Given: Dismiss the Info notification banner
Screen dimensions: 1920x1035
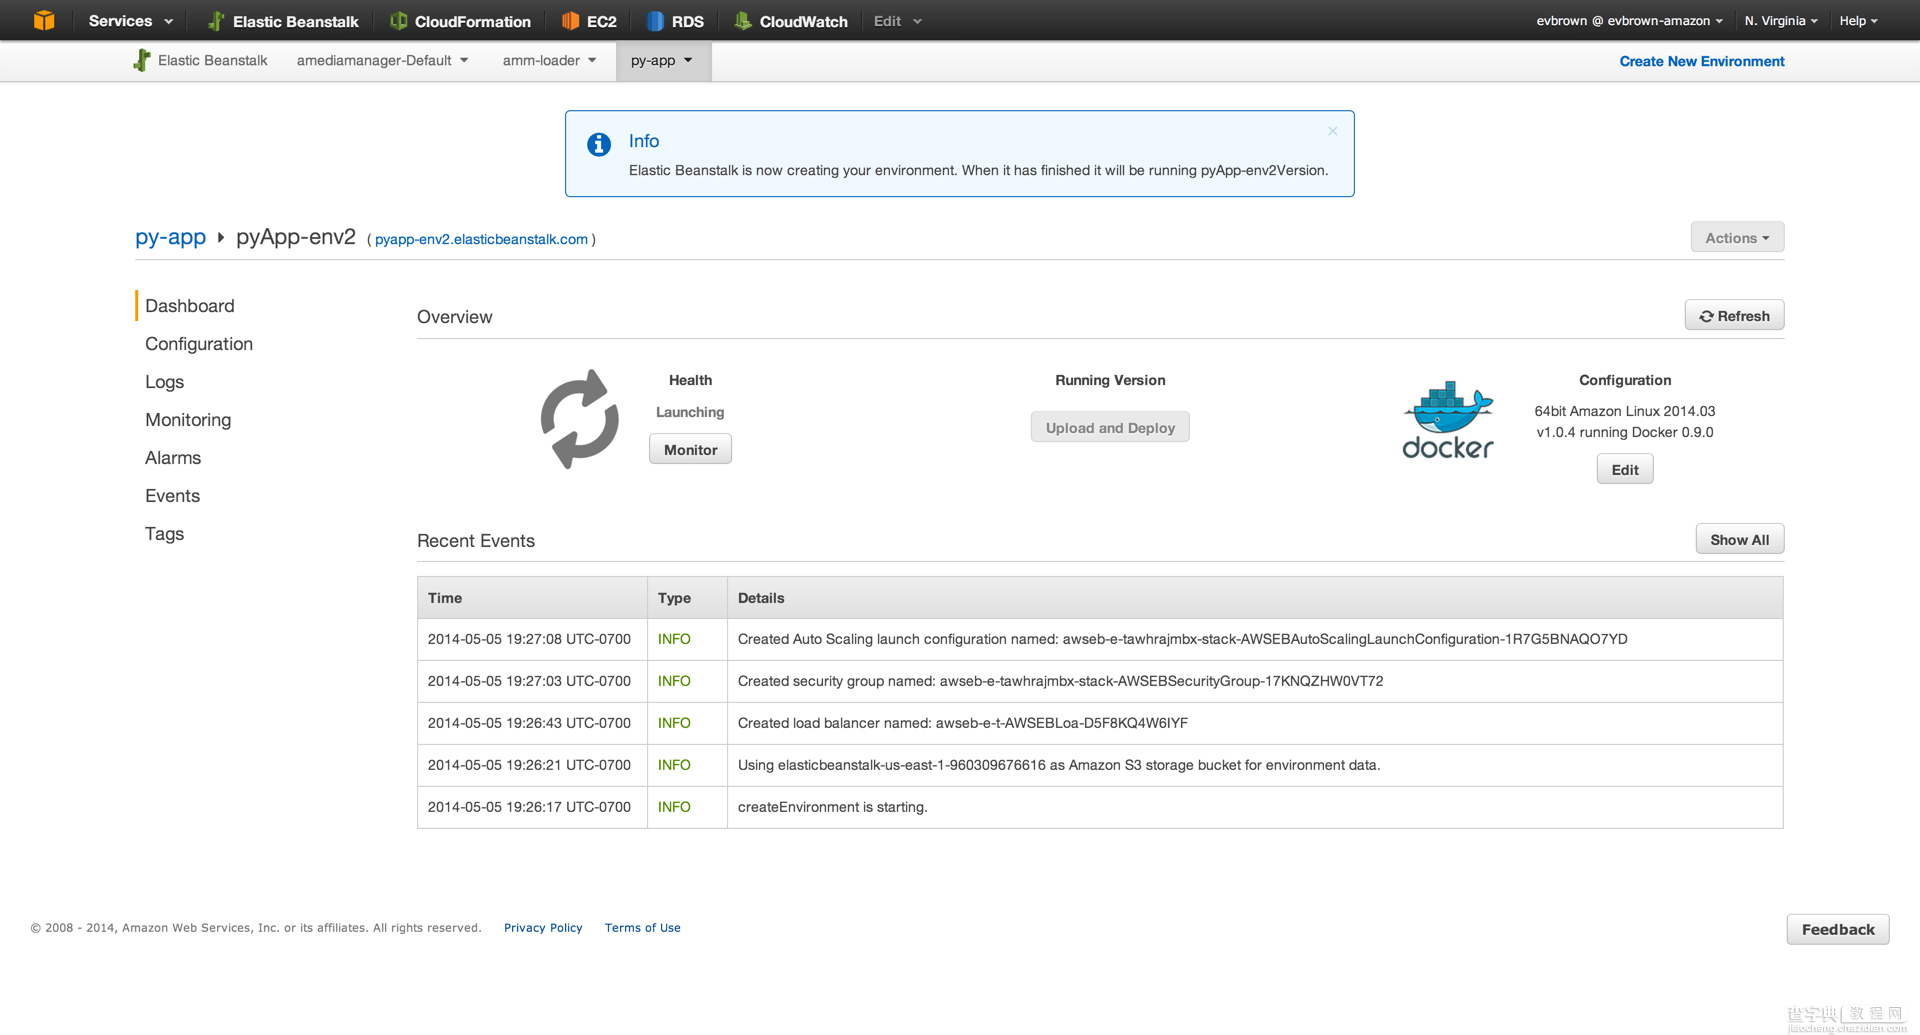Looking at the screenshot, I should point(1333,131).
